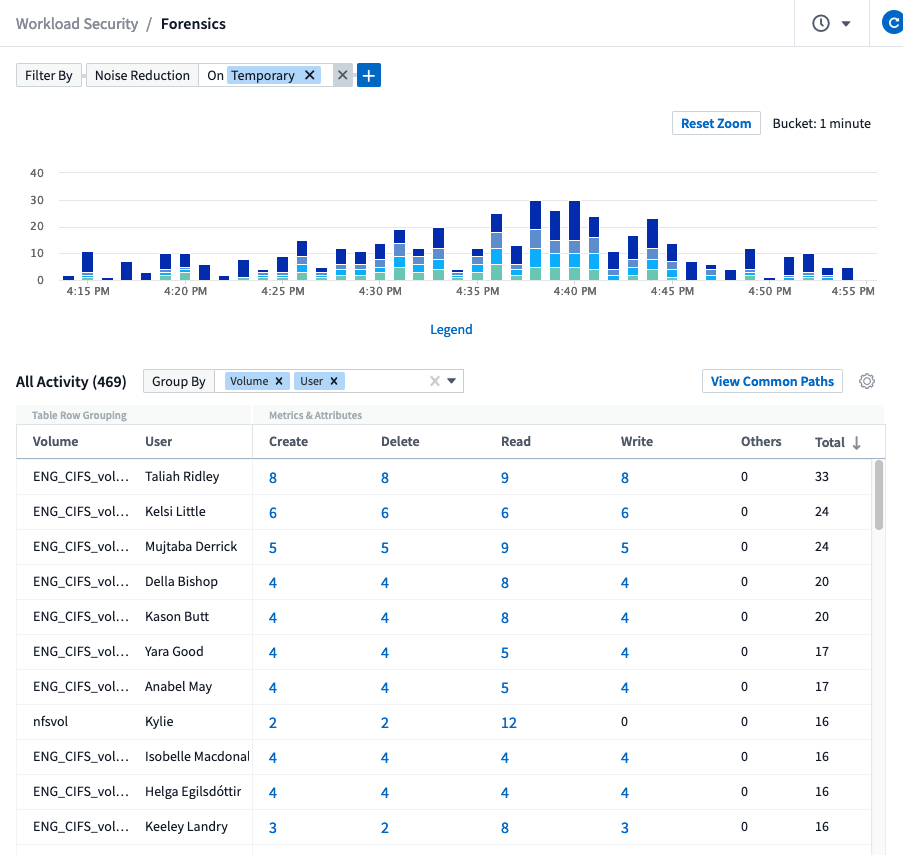
Task: Clear all Group By selections
Action: [434, 381]
